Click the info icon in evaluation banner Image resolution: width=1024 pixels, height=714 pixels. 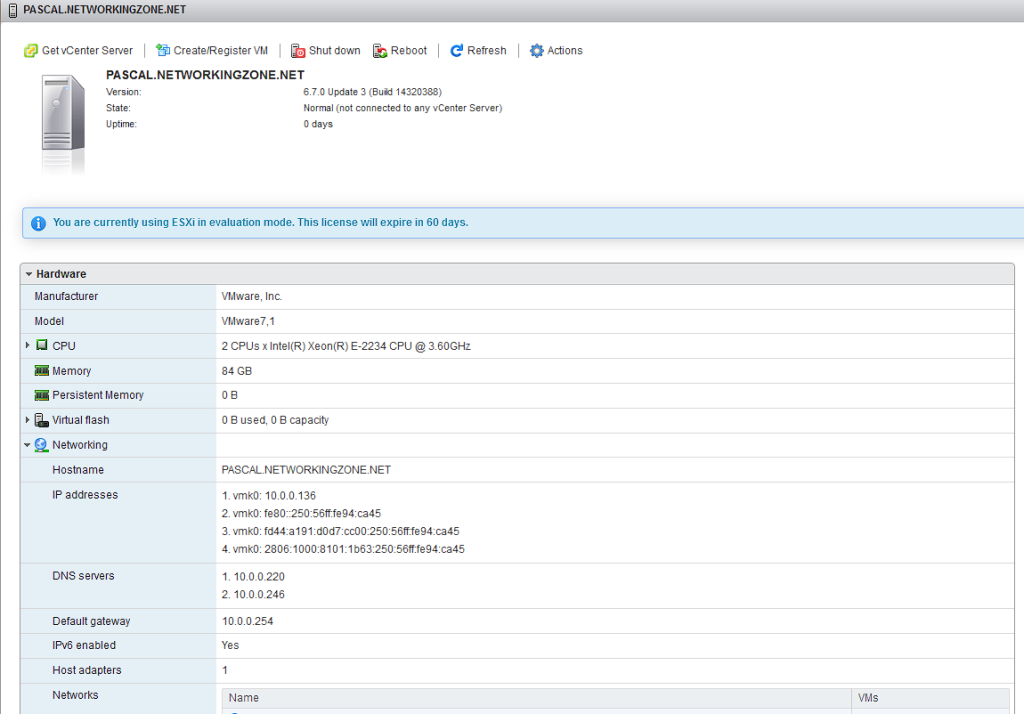click(38, 223)
